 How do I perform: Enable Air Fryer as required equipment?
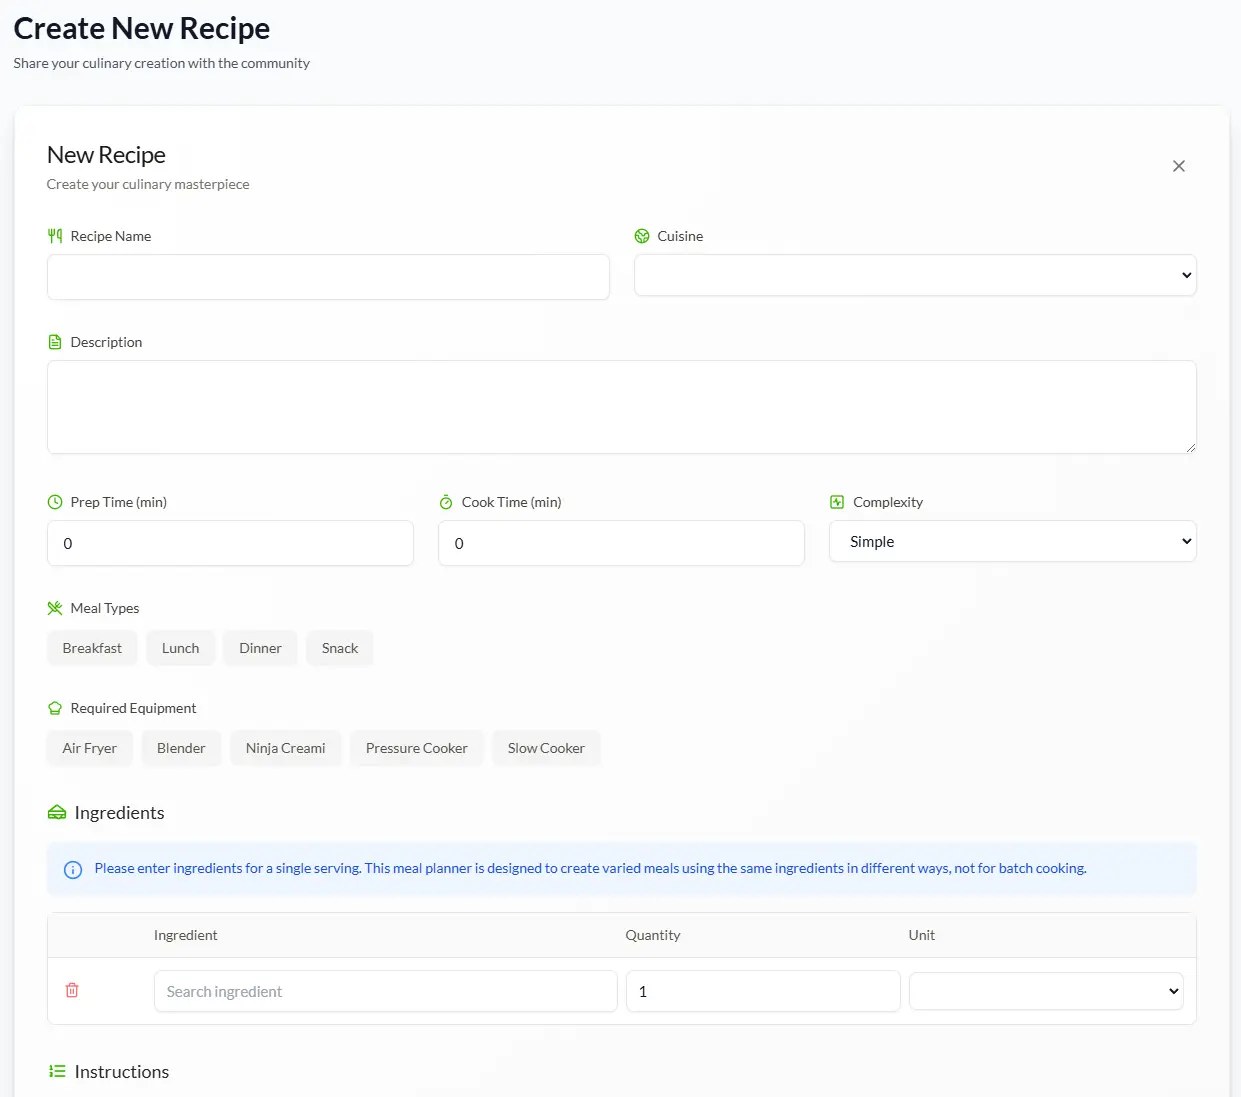coord(90,748)
